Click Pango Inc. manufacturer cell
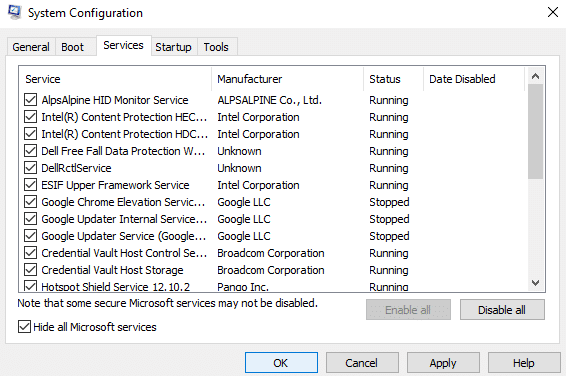This screenshot has width=566, height=376. pos(243,287)
